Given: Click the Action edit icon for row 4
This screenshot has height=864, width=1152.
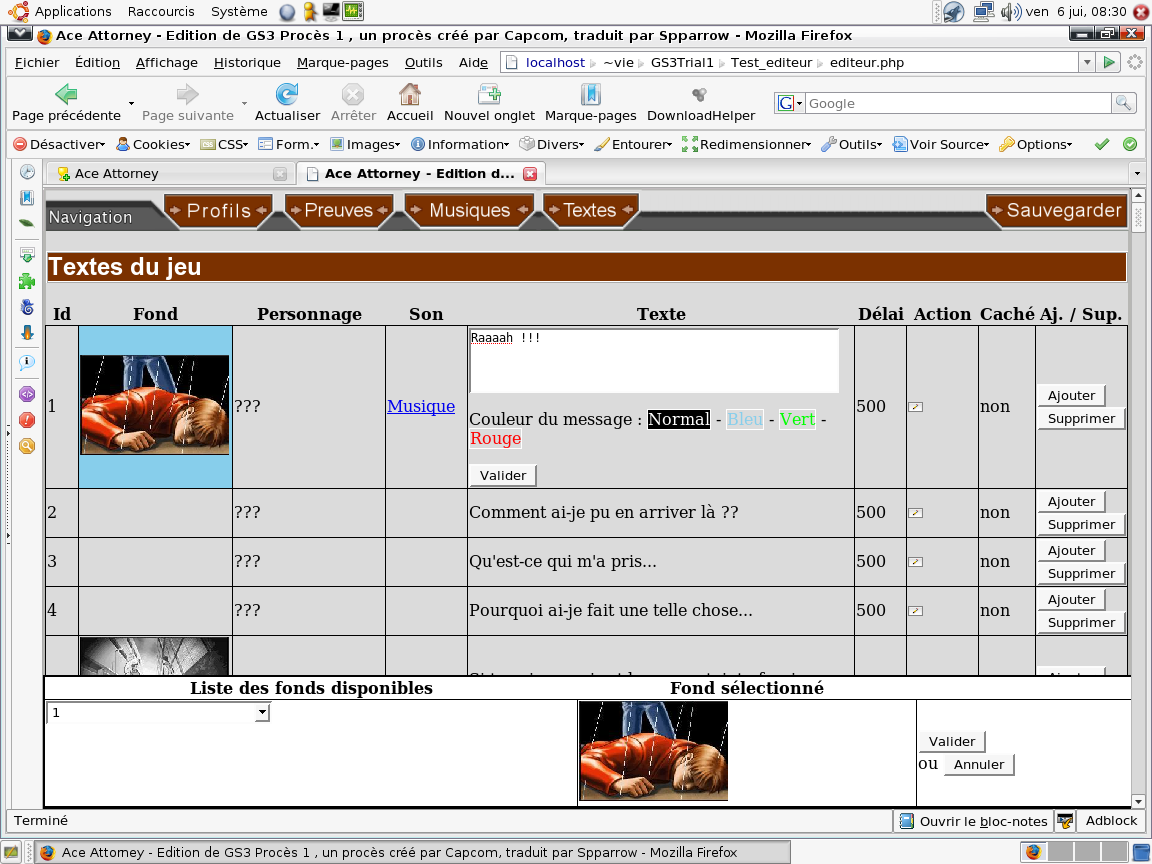Looking at the screenshot, I should (x=915, y=611).
